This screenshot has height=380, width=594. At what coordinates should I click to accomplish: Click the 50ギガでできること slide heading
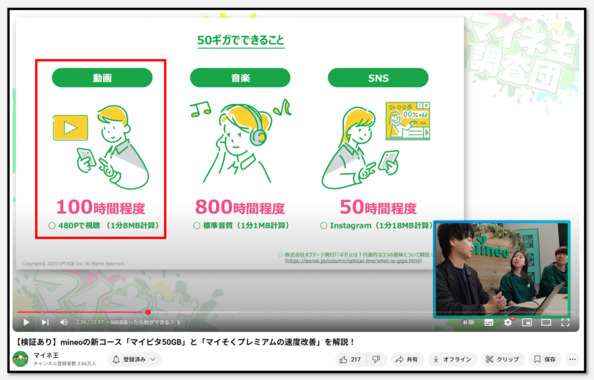click(241, 40)
